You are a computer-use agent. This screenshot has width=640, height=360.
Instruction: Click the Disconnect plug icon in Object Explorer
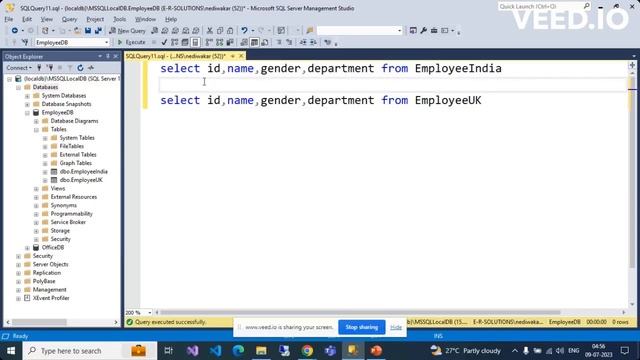click(x=50, y=68)
